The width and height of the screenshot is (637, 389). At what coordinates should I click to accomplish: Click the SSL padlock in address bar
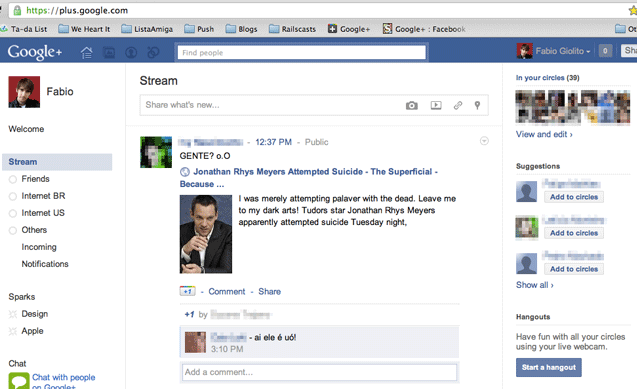[x=17, y=10]
